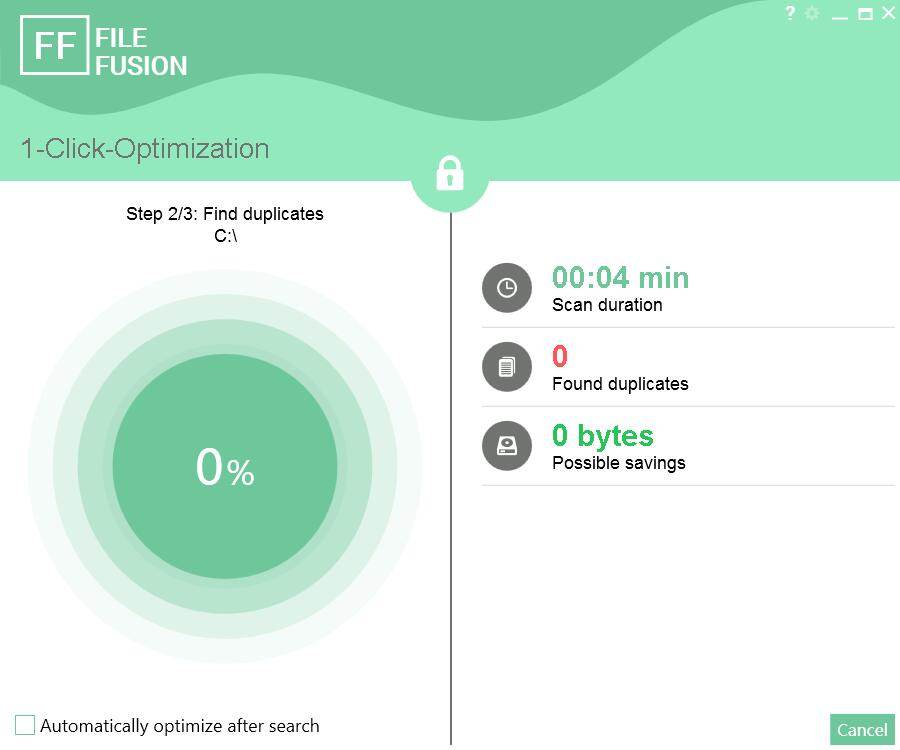This screenshot has height=750, width=900.
Task: Enable Automatically optimize after search checkbox
Action: (25, 725)
